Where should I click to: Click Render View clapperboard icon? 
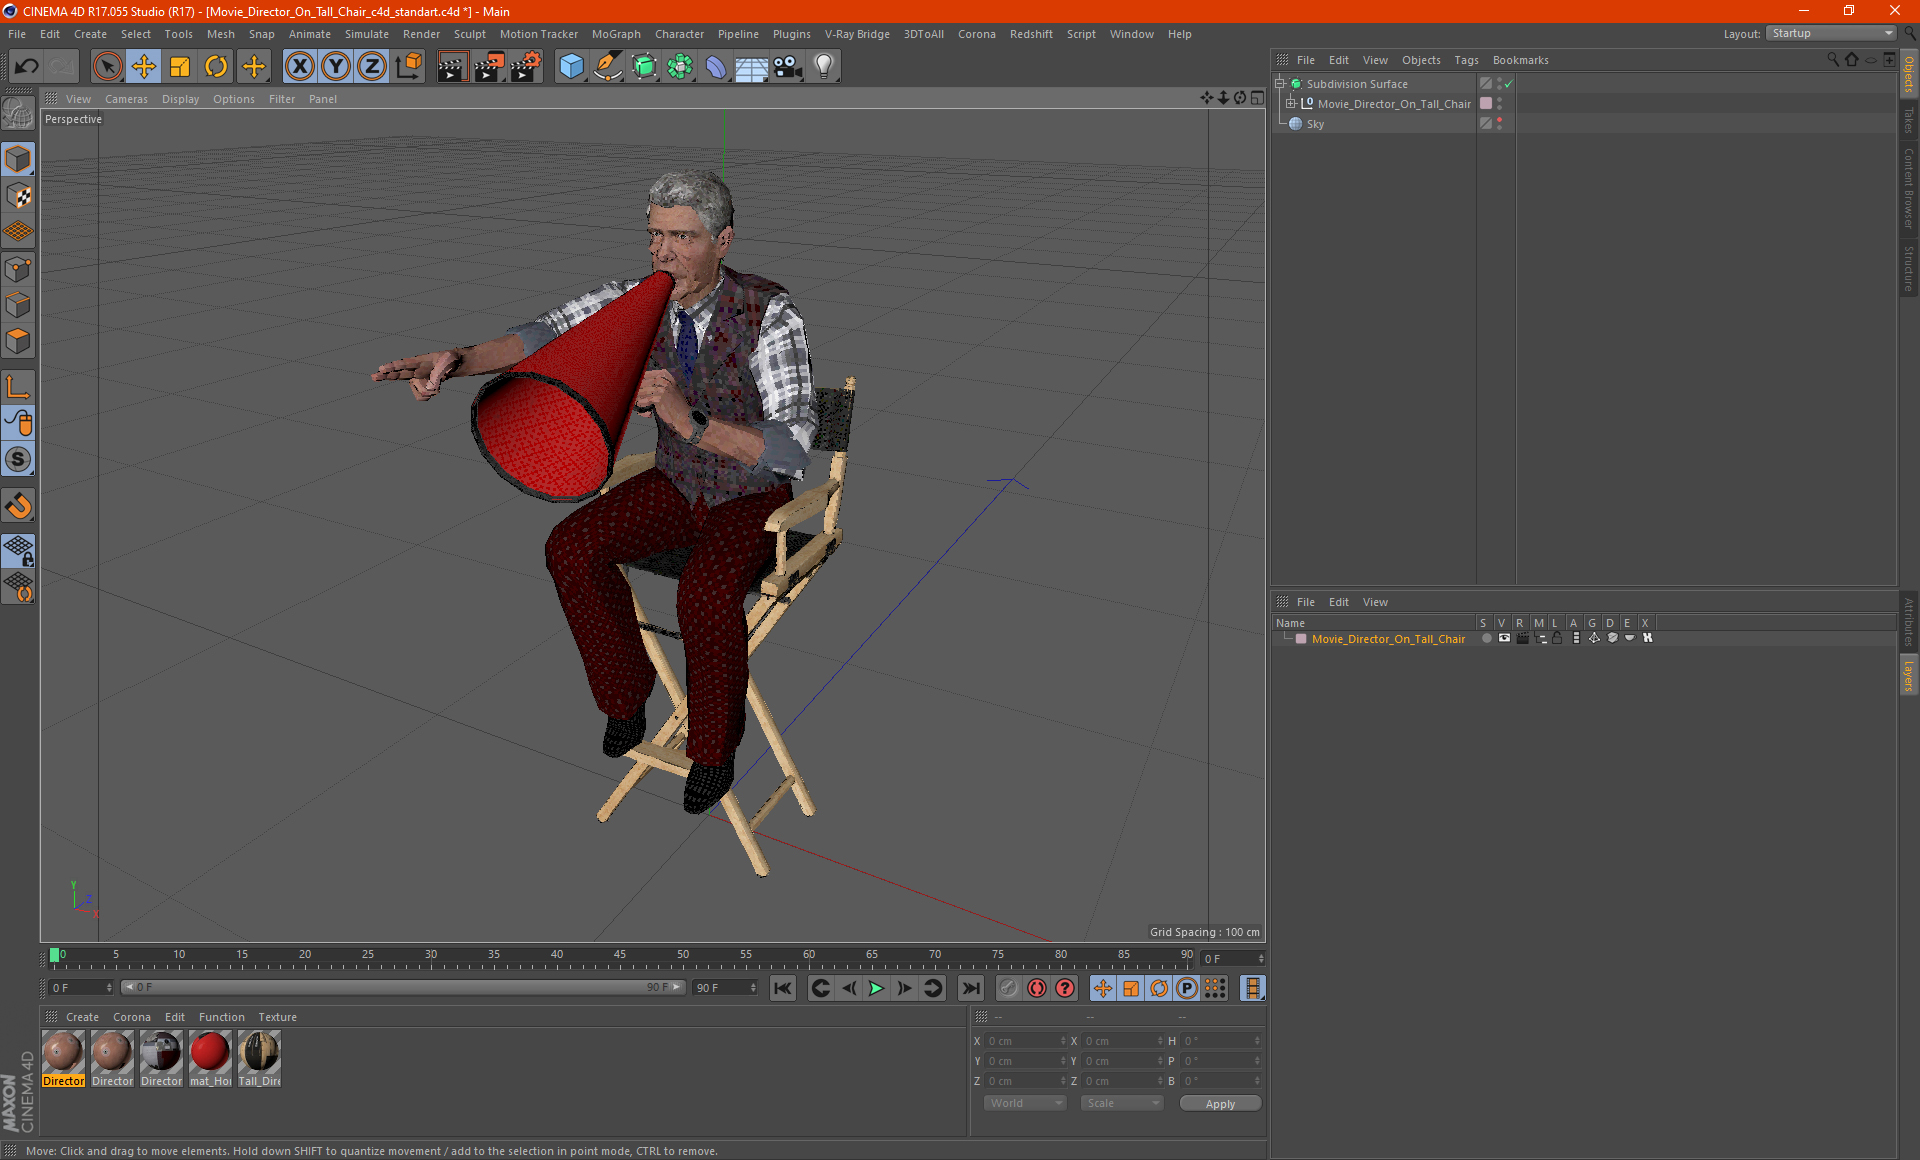(x=452, y=67)
